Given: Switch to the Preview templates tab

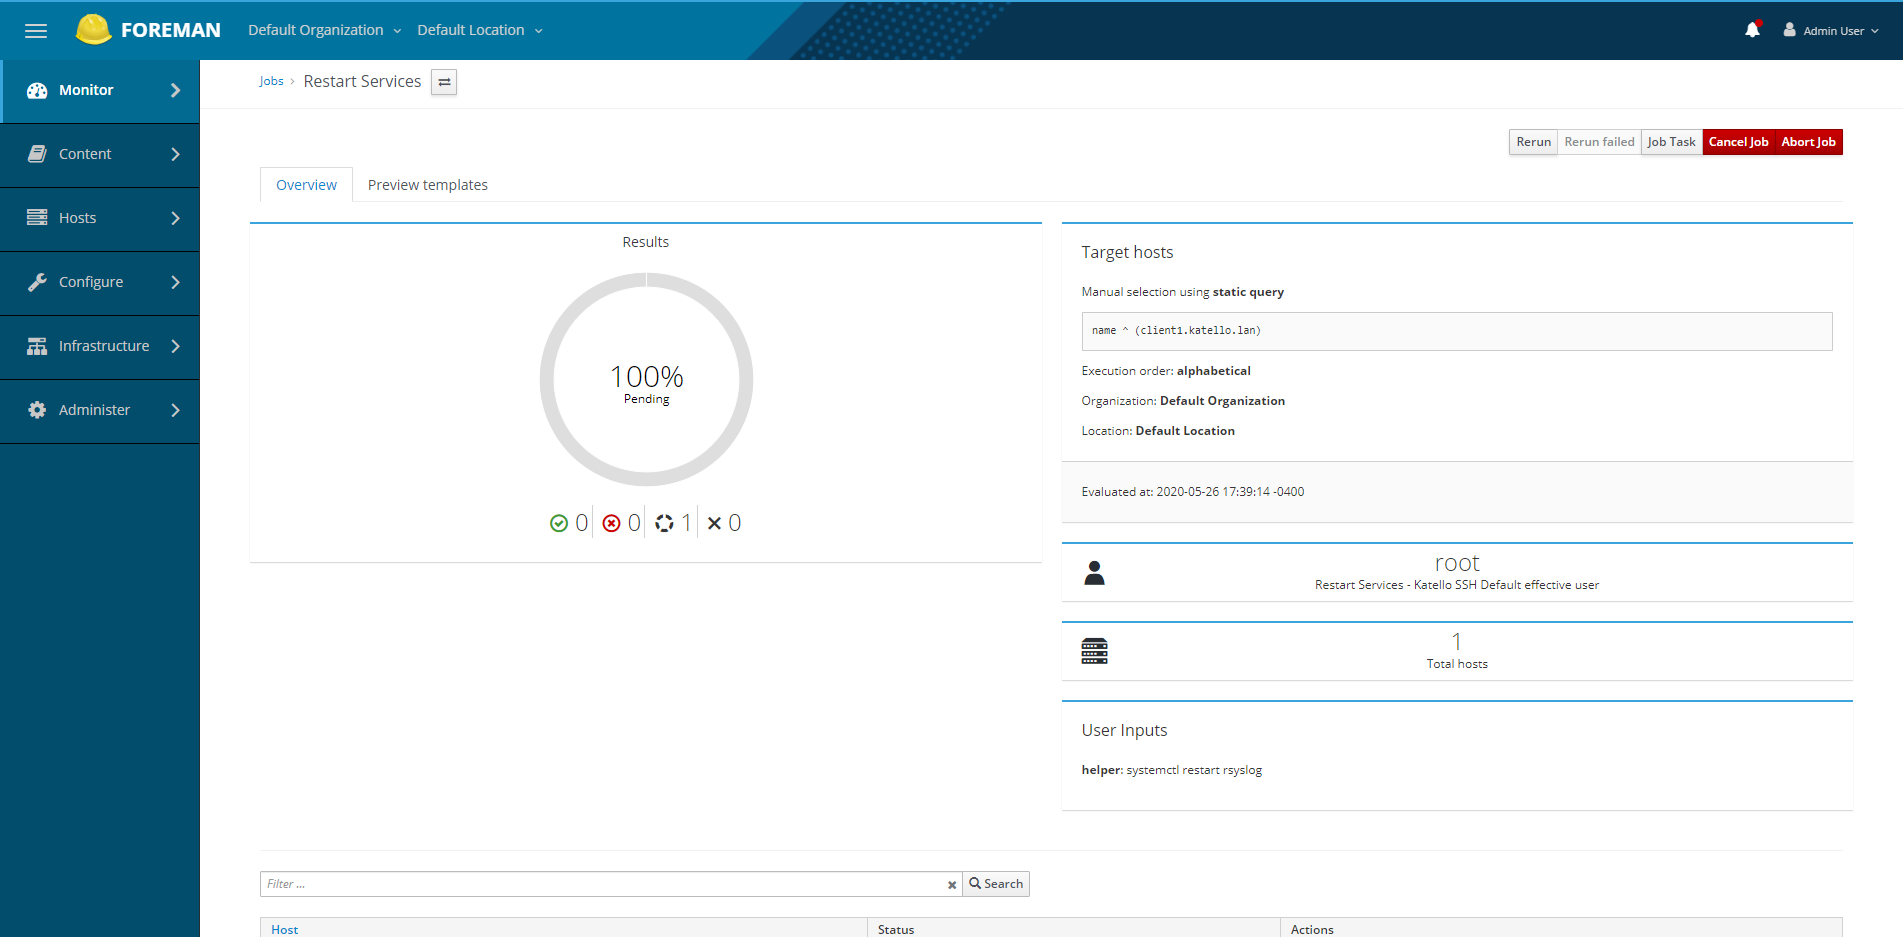Looking at the screenshot, I should tap(427, 185).
